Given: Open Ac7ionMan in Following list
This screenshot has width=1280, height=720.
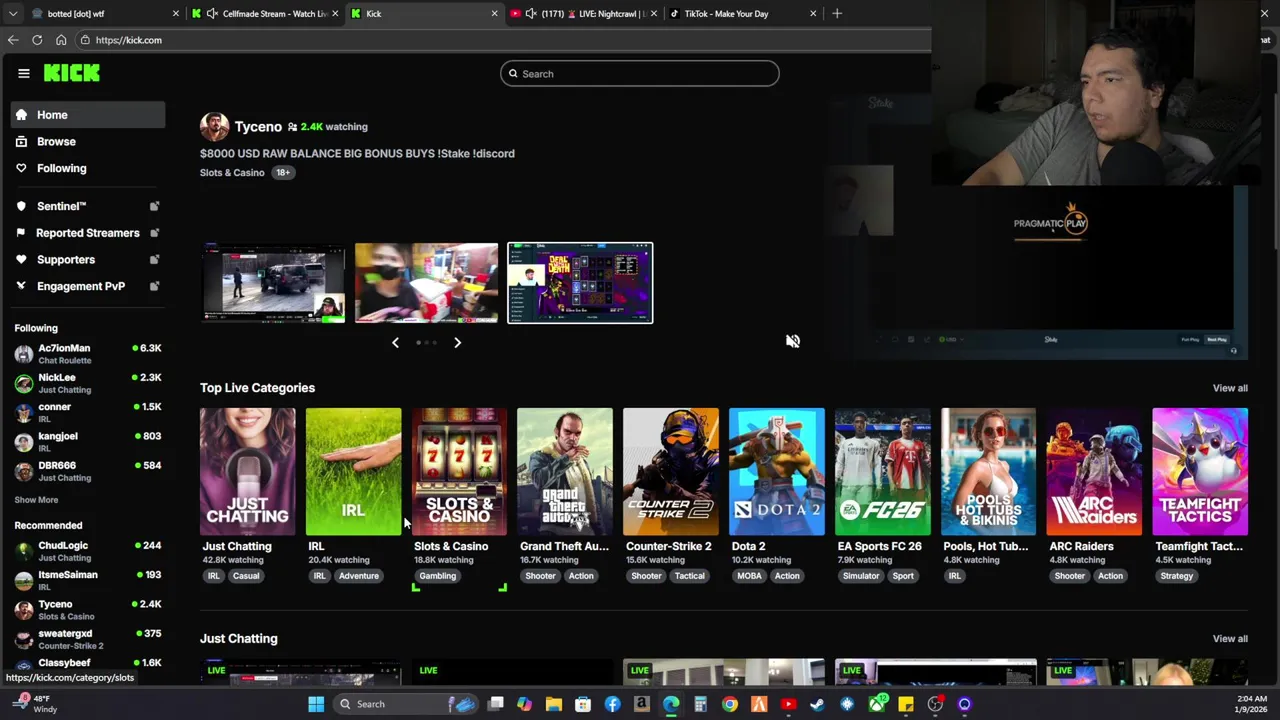Looking at the screenshot, I should click(88, 354).
